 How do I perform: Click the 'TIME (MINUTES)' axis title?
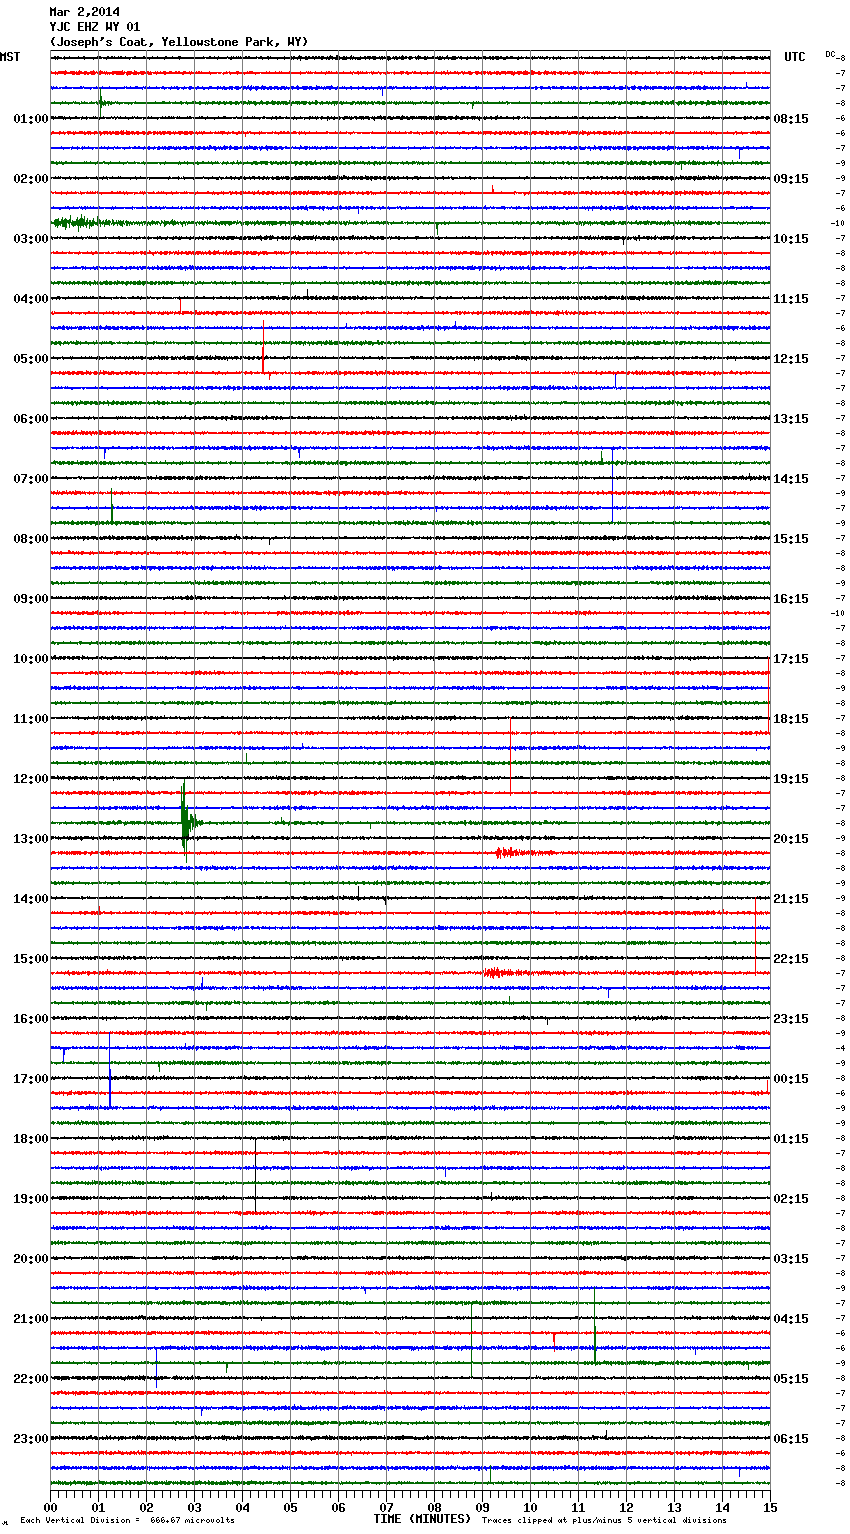coord(422,1519)
